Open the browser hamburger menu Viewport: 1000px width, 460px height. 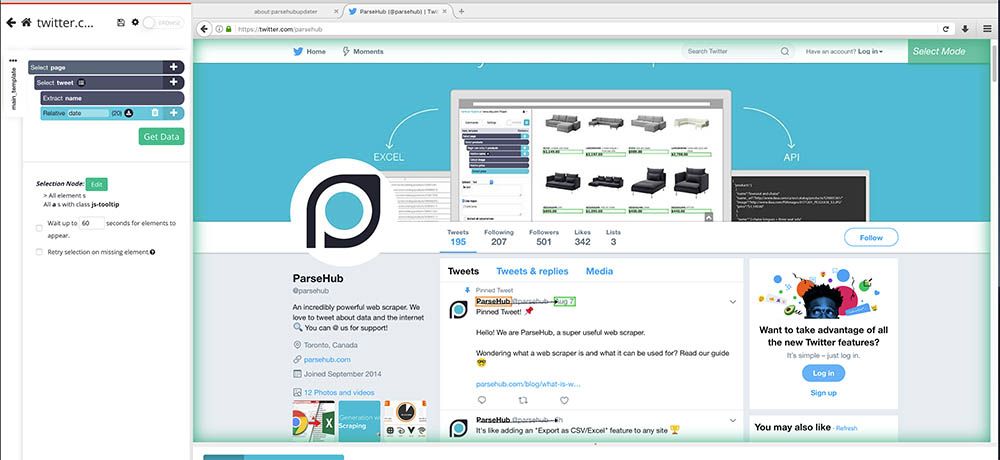point(987,29)
